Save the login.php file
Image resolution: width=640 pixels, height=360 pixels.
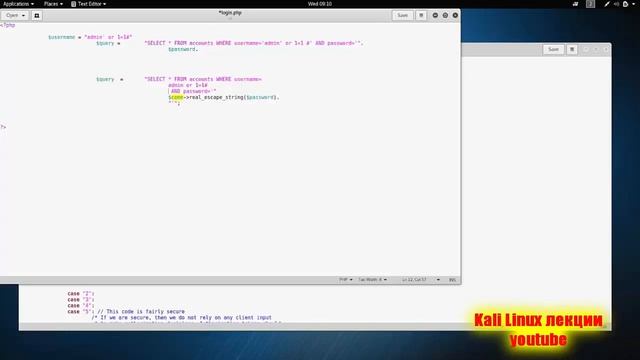pyautogui.click(x=402, y=16)
